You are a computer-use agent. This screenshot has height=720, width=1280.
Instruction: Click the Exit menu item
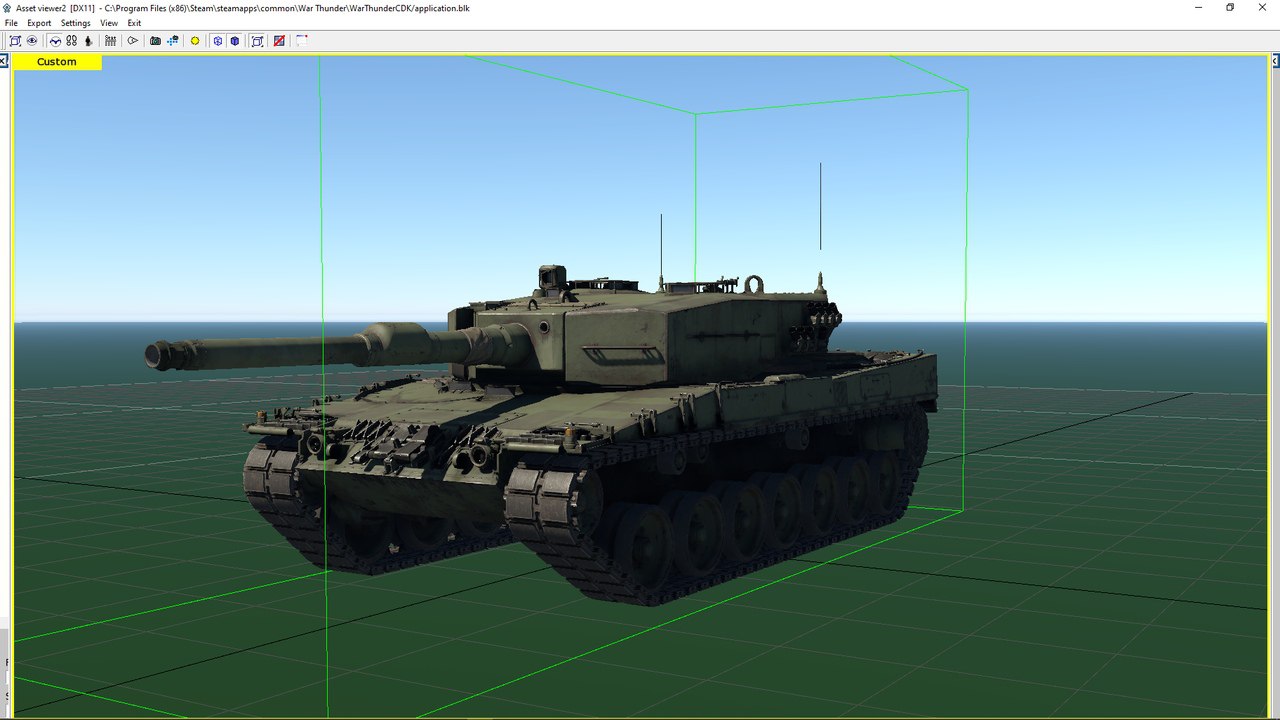[134, 23]
